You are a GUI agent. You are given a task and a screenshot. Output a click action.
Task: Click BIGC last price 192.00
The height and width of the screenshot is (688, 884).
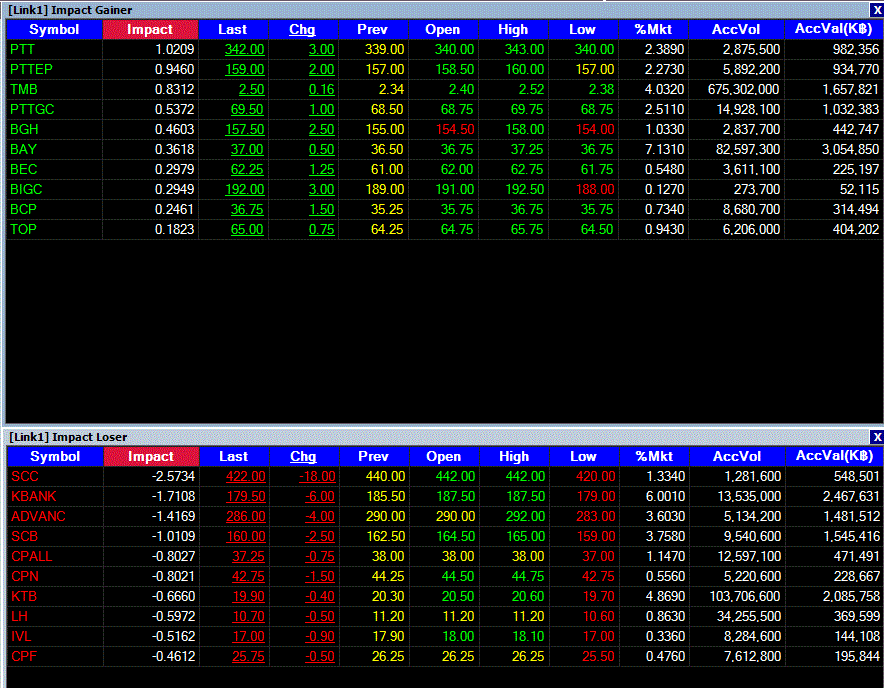244,189
